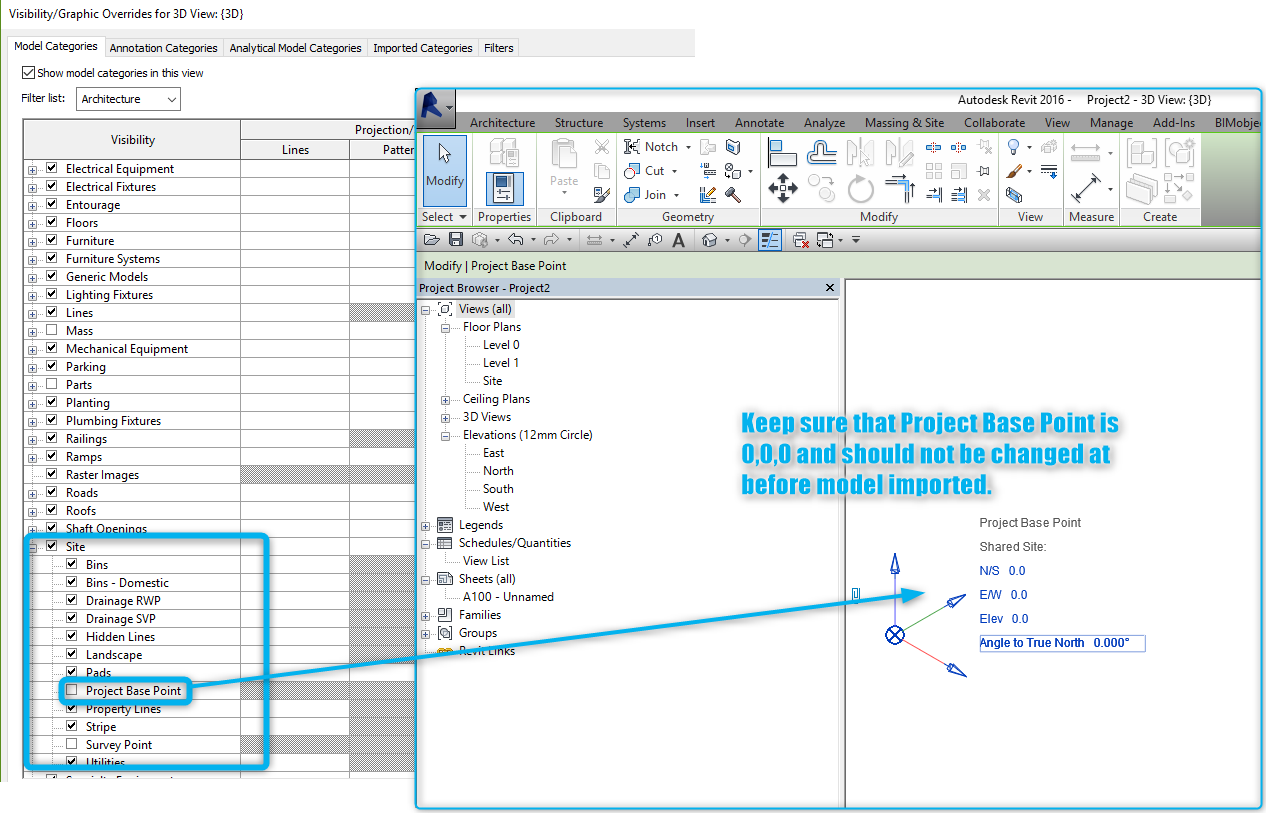Click the Hide in View light bulb icon
The height and width of the screenshot is (813, 1266).
[1014, 147]
